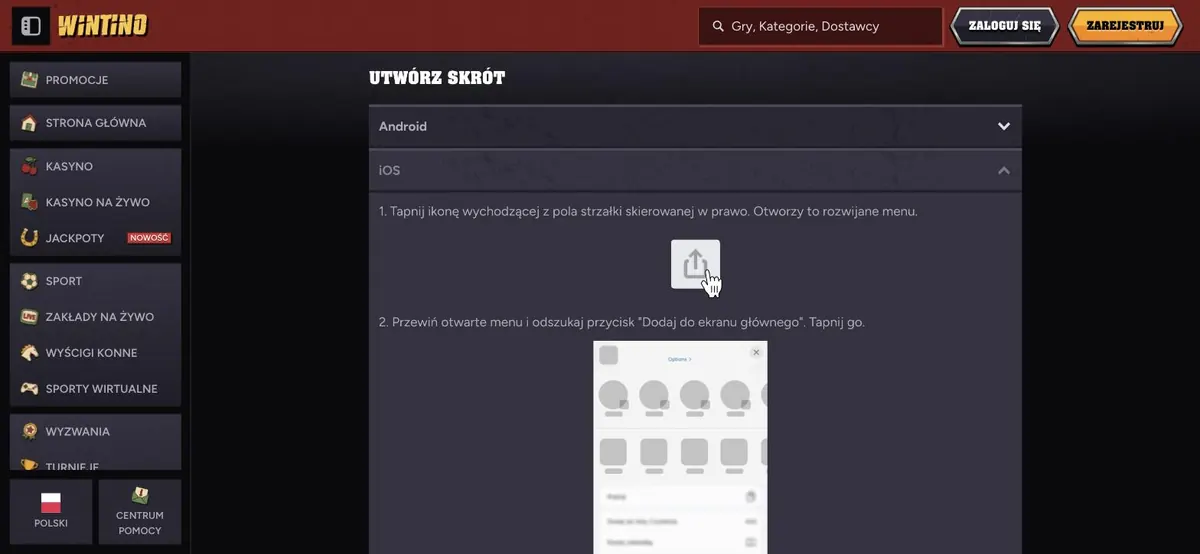Open the Polski language selector
The image size is (1200, 554).
[x=51, y=510]
